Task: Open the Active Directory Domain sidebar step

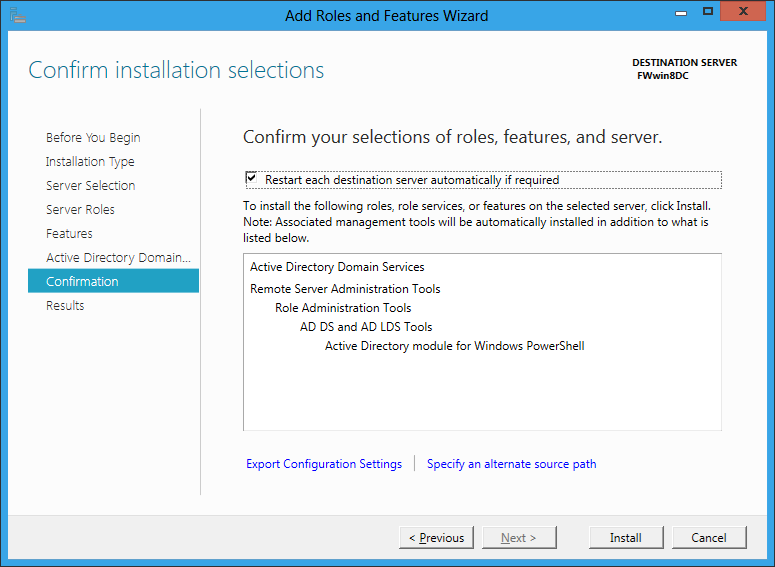Action: coord(118,258)
